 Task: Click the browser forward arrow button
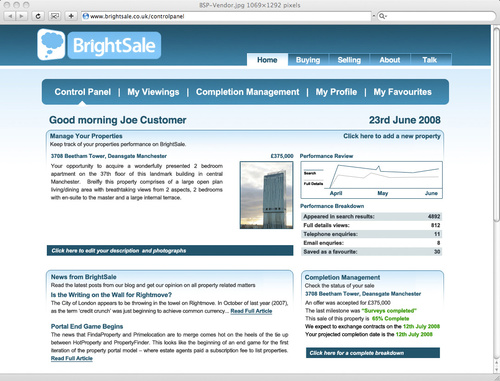click(21, 16)
